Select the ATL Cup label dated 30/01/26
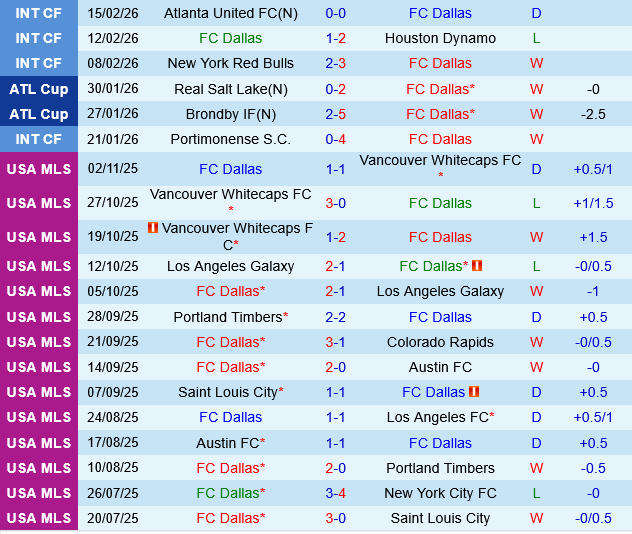The height and width of the screenshot is (534, 632). coord(39,89)
